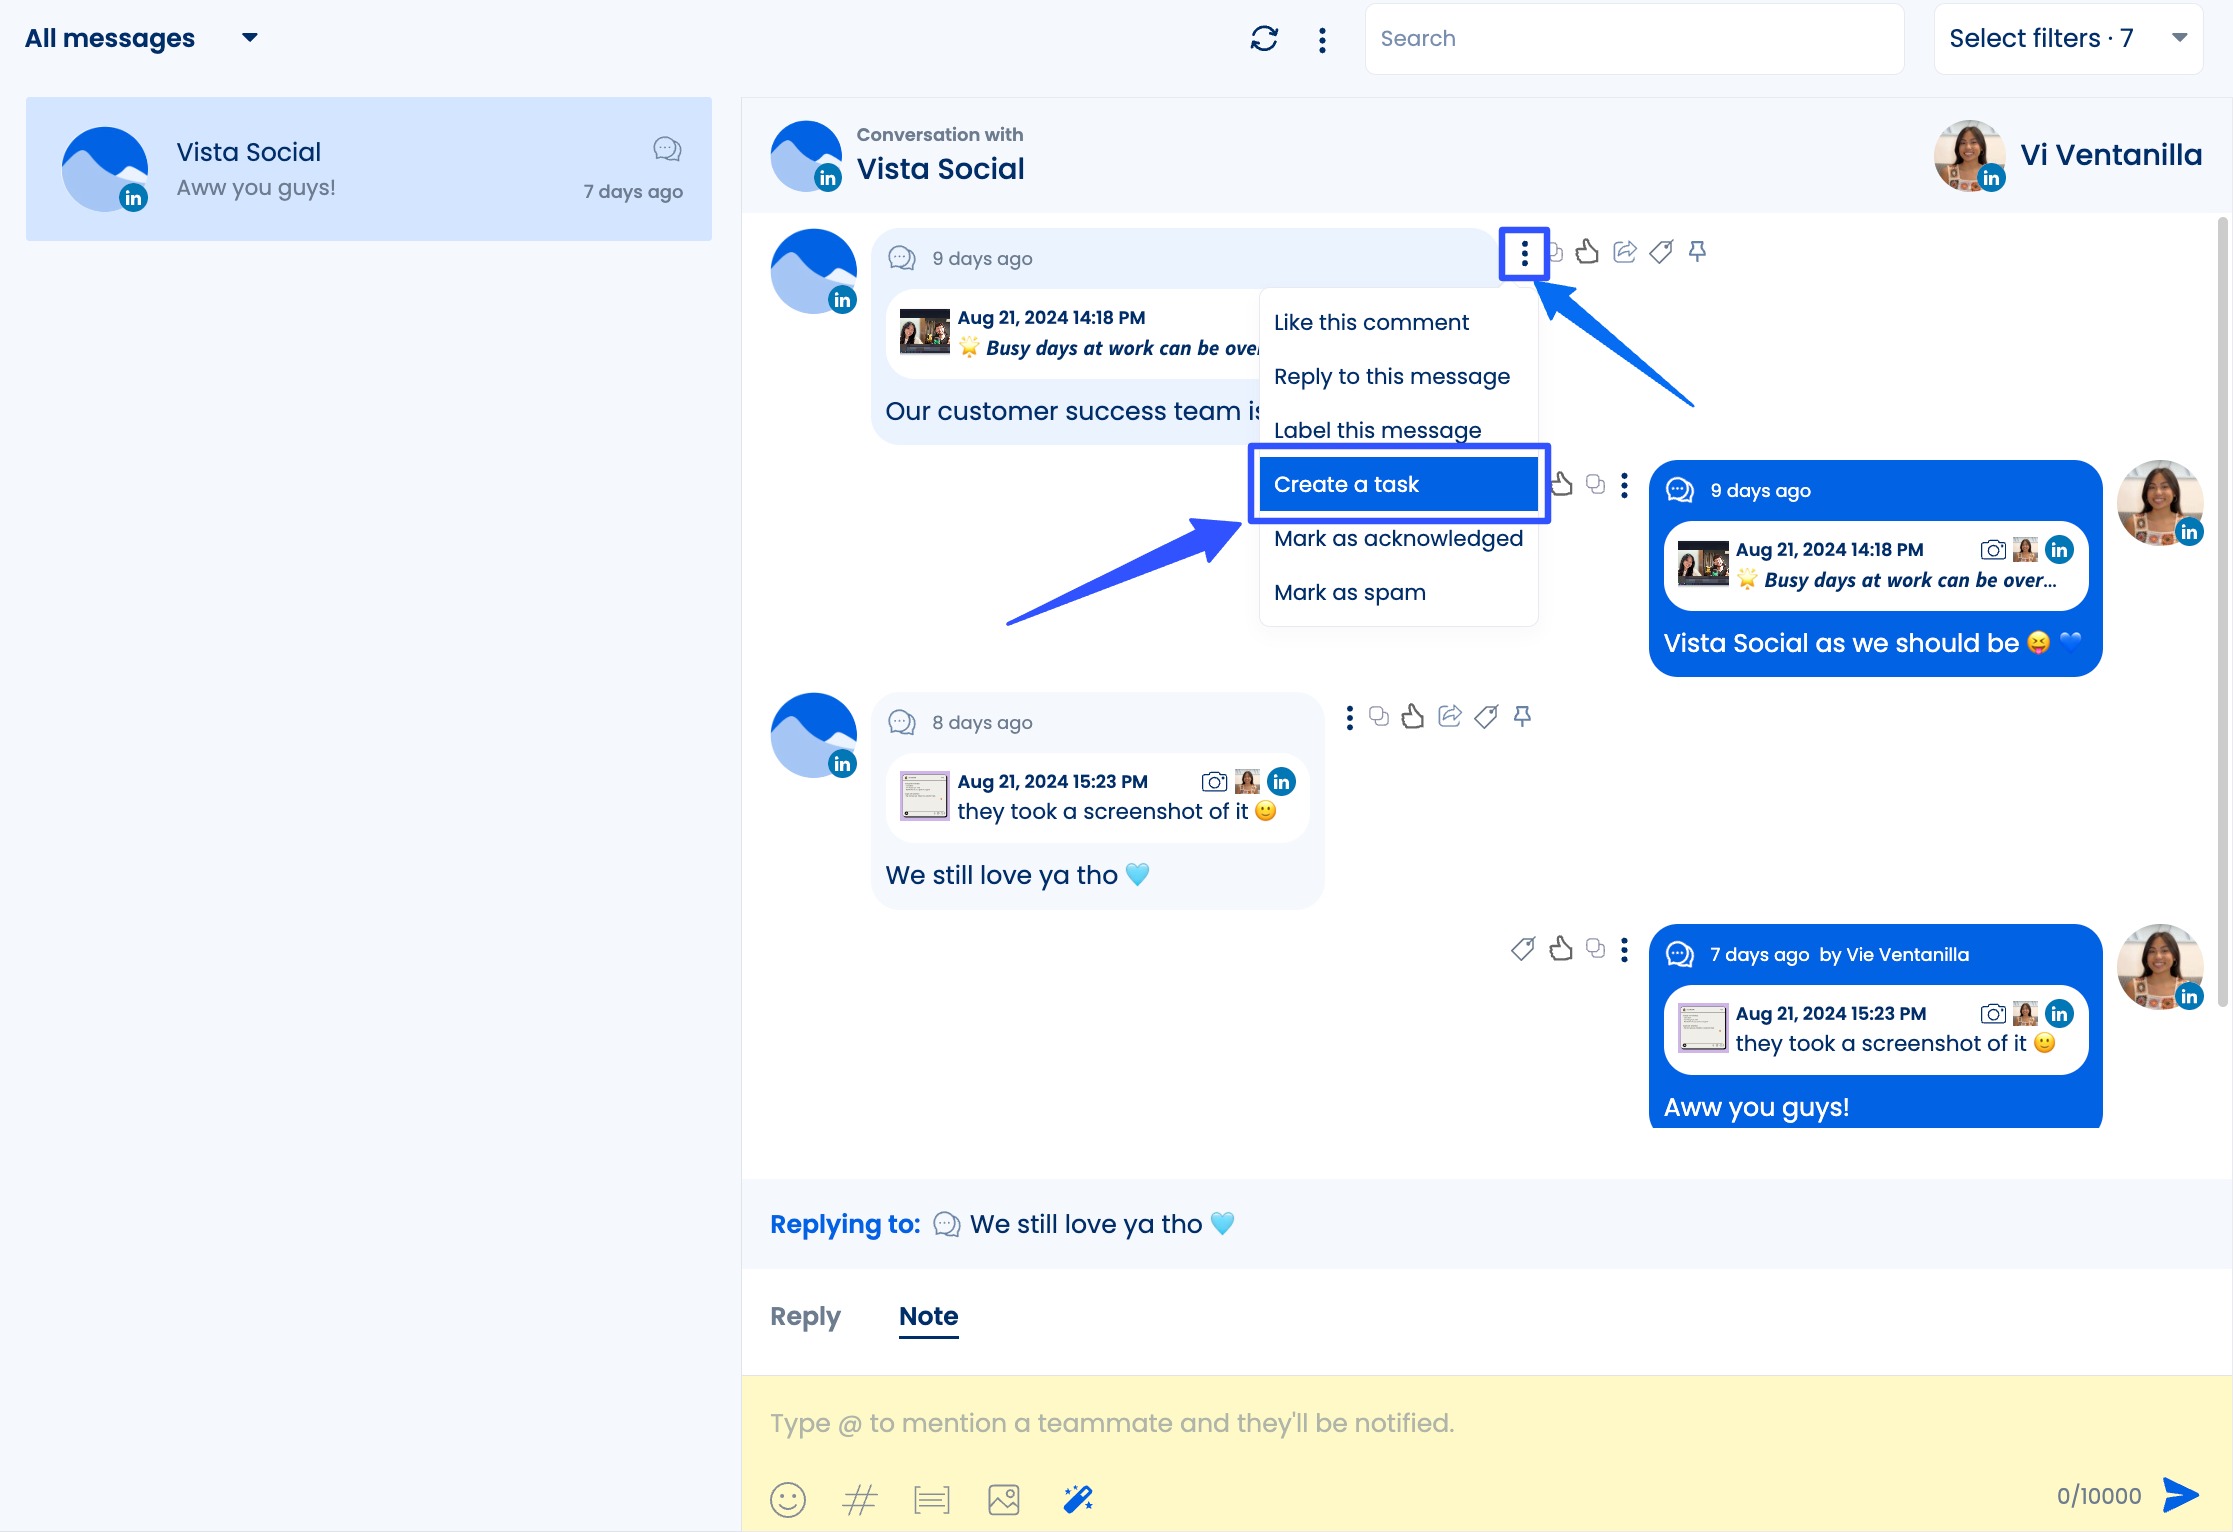This screenshot has height=1532, width=2233.
Task: Like the message with the thumbs-up icon
Action: point(1588,252)
